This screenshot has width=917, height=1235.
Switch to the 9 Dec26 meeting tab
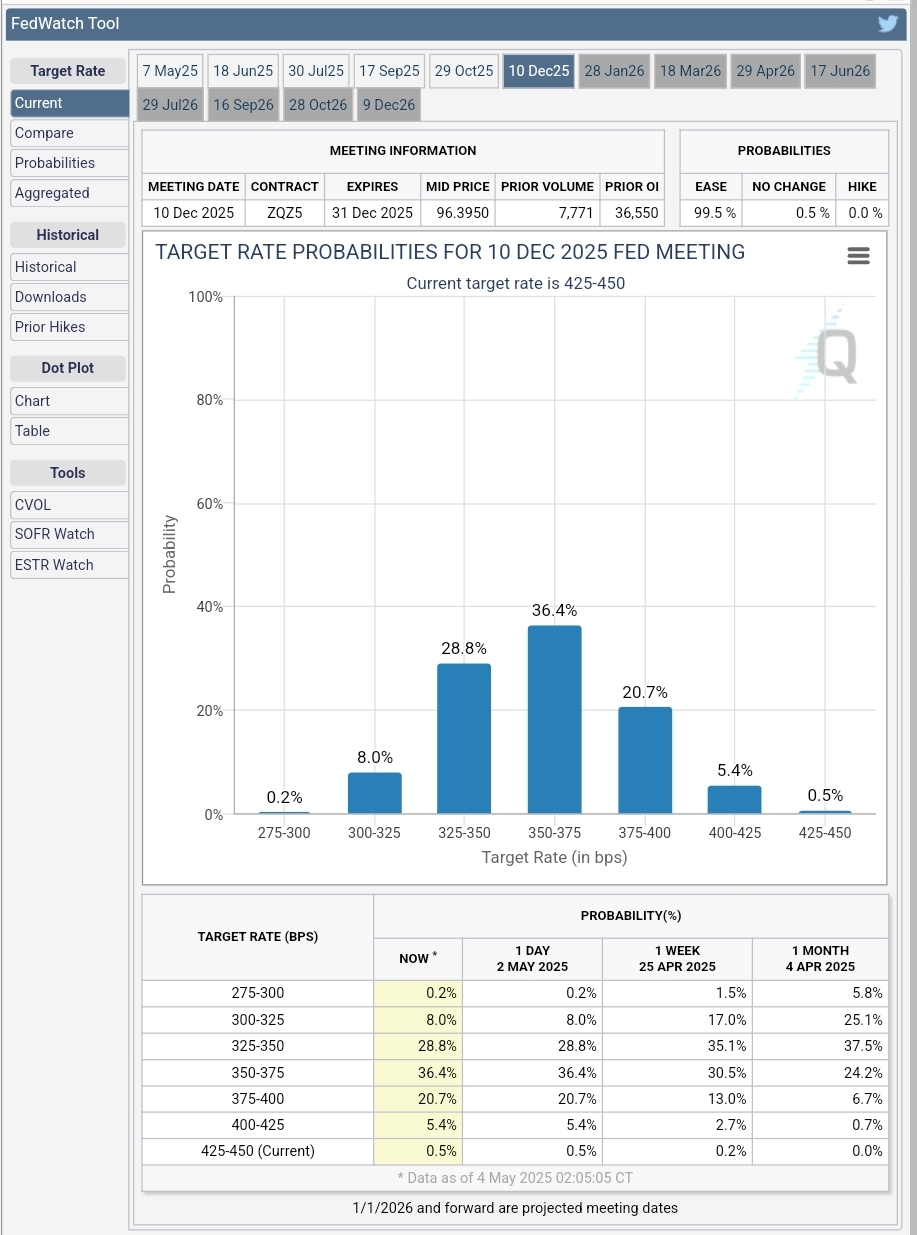(x=389, y=105)
